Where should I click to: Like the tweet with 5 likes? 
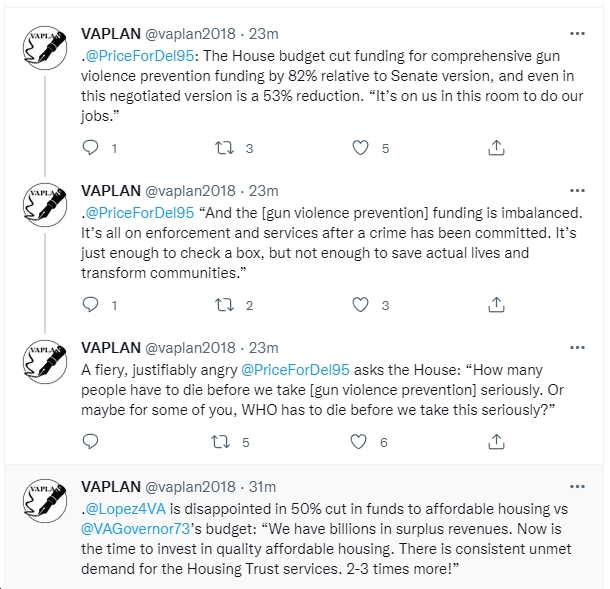pyautogui.click(x=360, y=148)
